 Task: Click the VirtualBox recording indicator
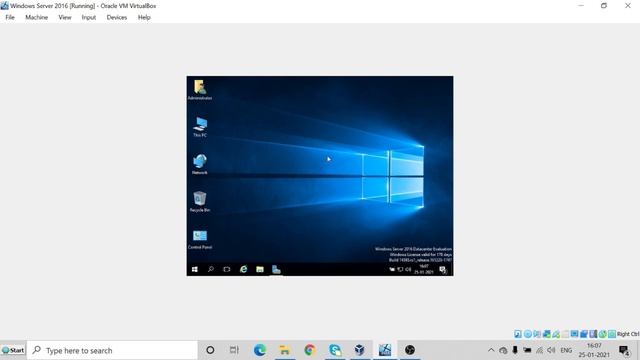tap(584, 334)
